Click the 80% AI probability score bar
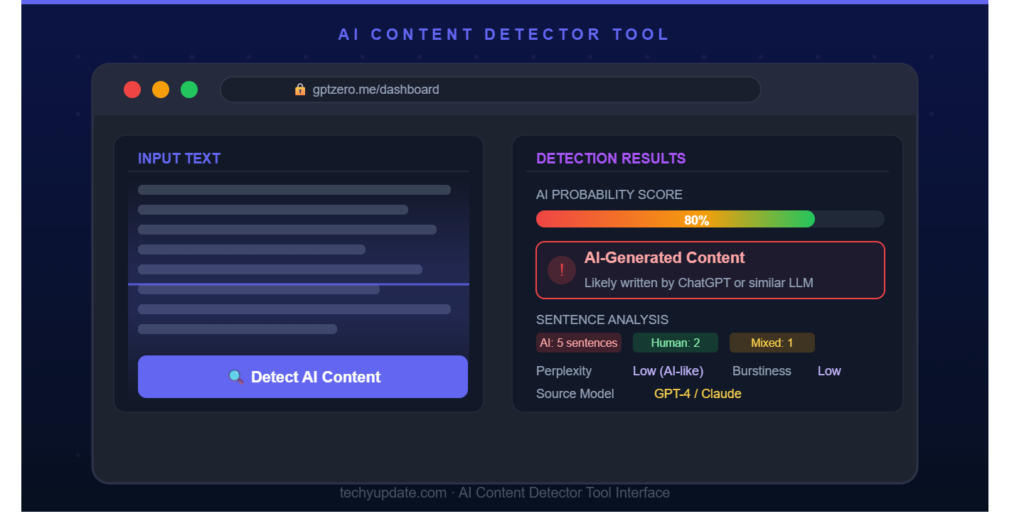The width and height of the screenshot is (1024, 526). tap(710, 220)
